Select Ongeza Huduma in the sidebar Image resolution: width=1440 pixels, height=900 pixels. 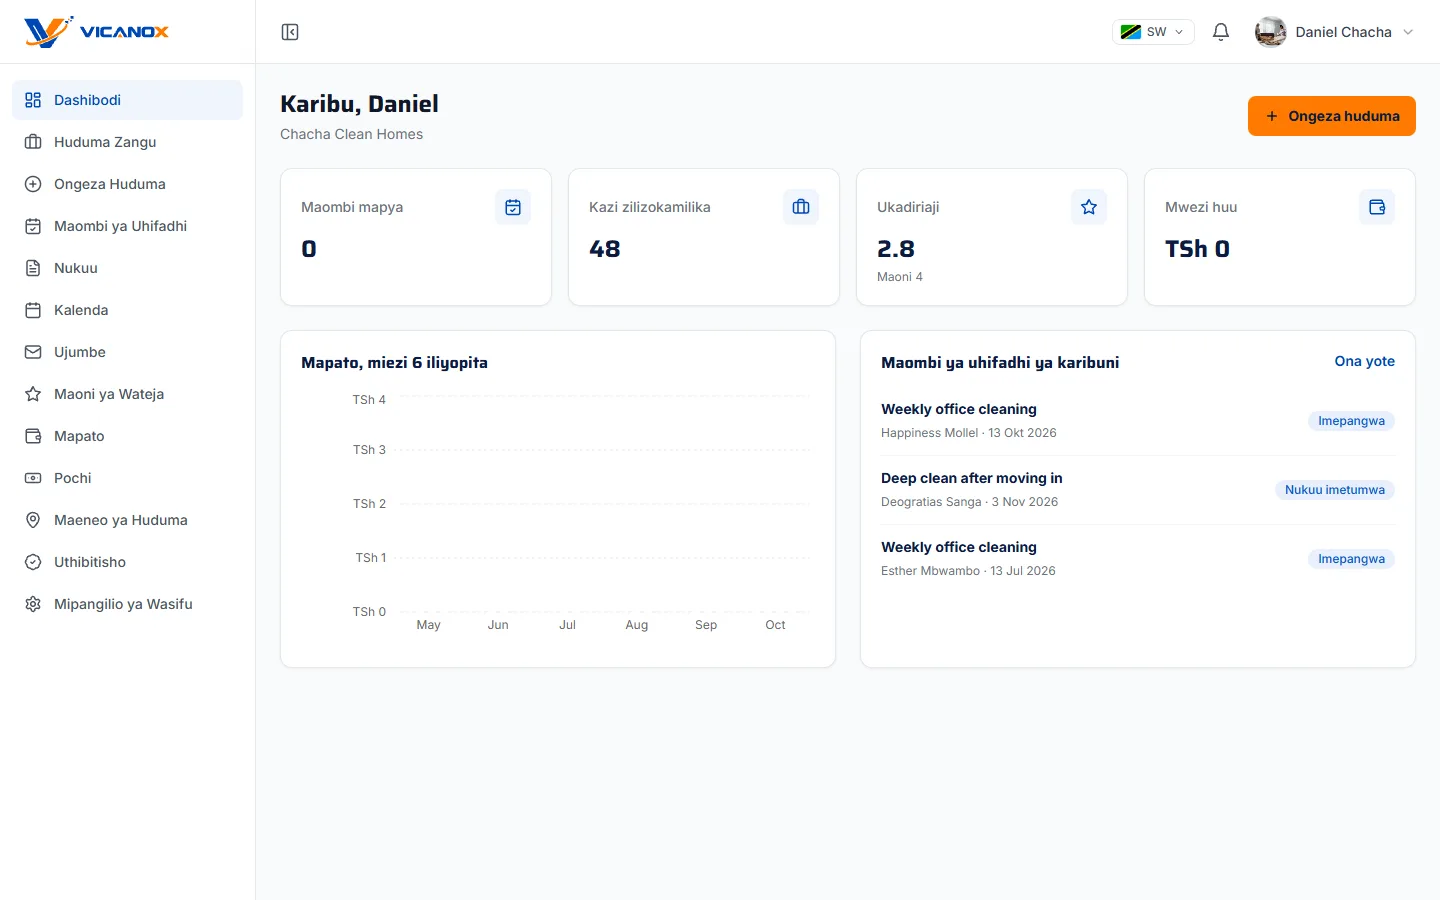click(127, 184)
